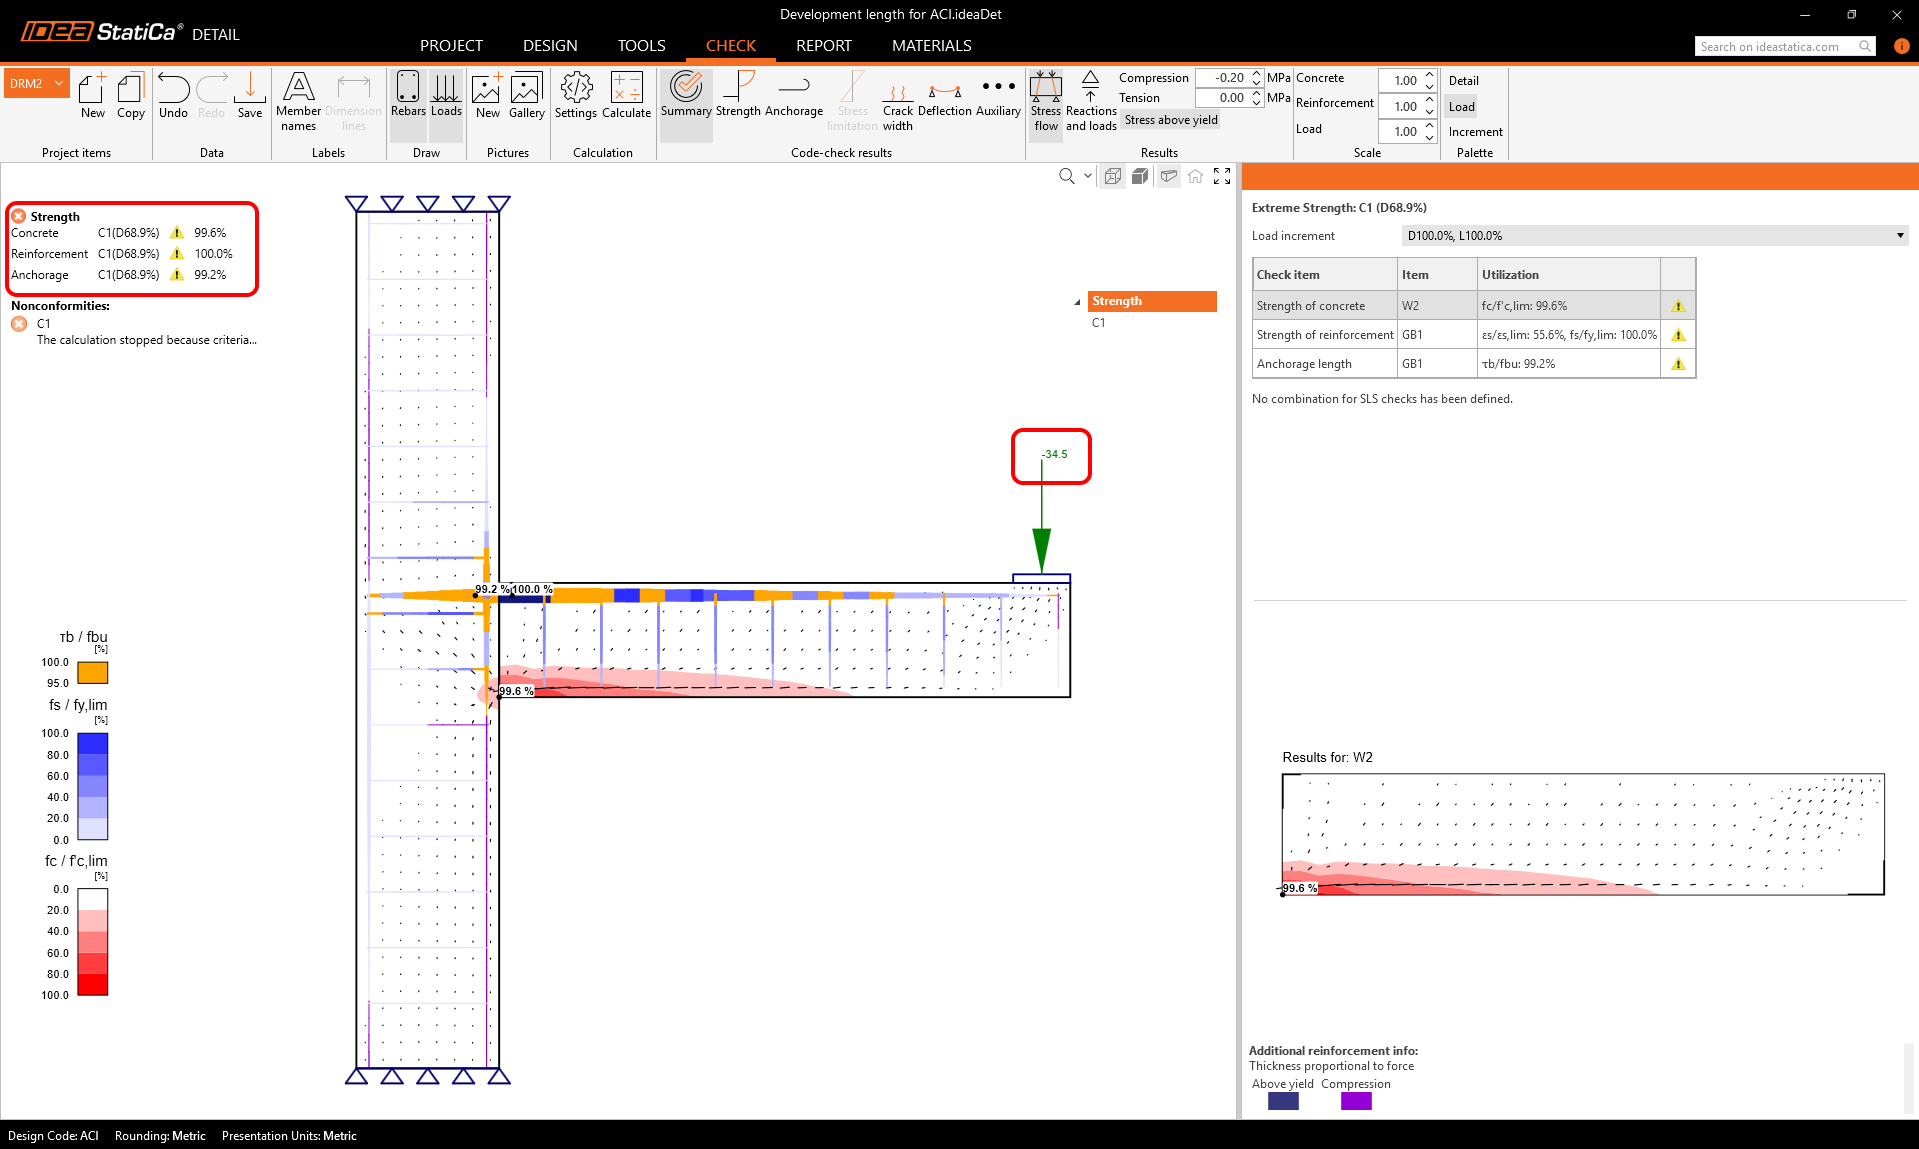Click the Calculate icon in the ribbon
The width and height of the screenshot is (1919, 1149).
[626, 96]
